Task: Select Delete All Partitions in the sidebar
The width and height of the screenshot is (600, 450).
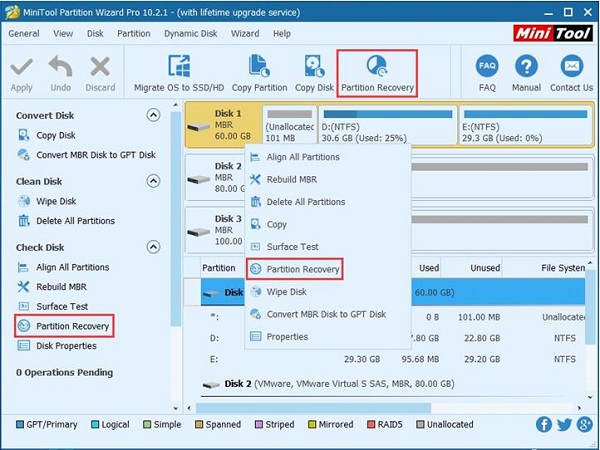Action: [66, 221]
